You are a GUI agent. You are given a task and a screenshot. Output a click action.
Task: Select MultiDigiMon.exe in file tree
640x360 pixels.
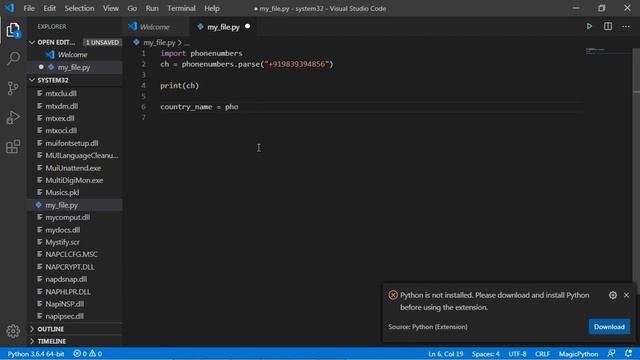tap(75, 180)
